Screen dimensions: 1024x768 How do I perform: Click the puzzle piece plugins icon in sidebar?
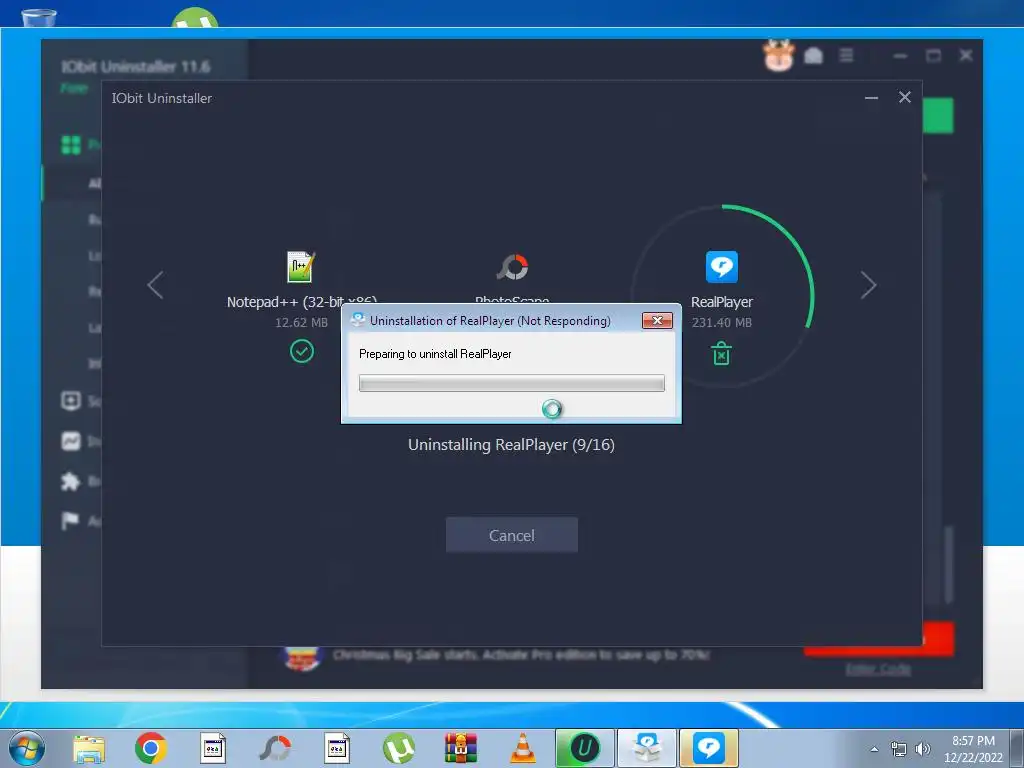71,481
